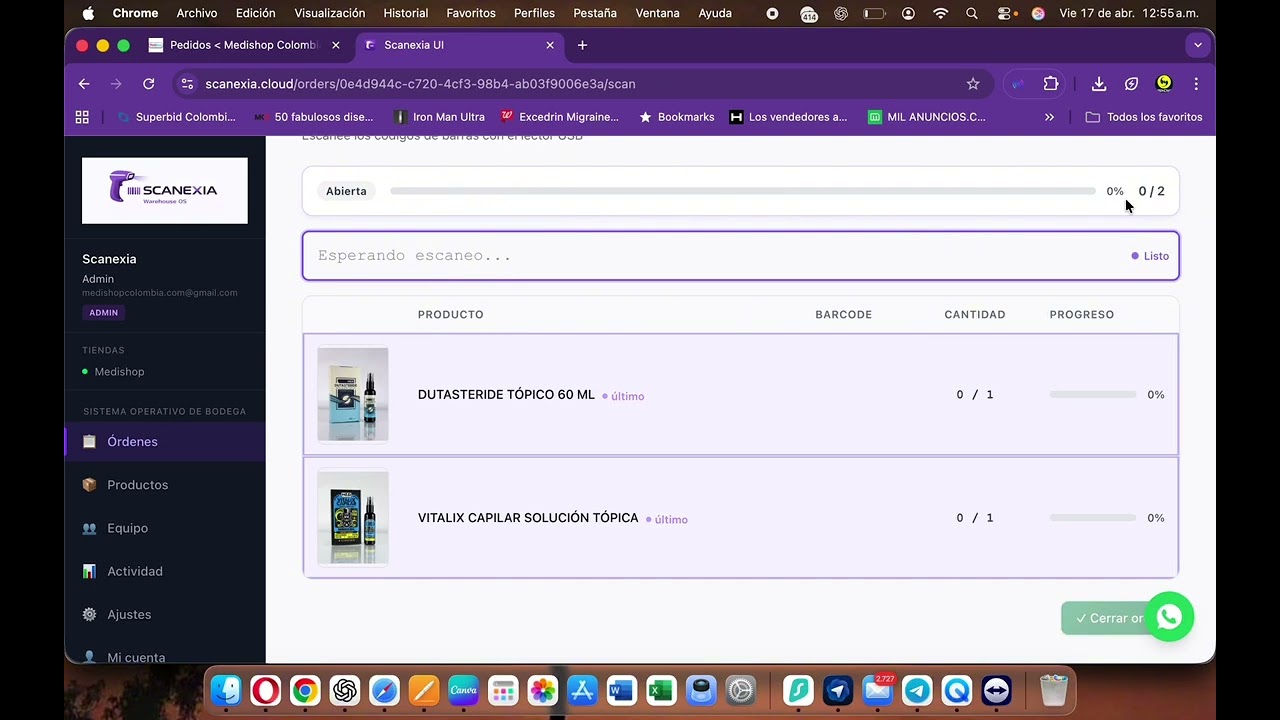Click the Órdenes clipboard icon

coord(89,442)
